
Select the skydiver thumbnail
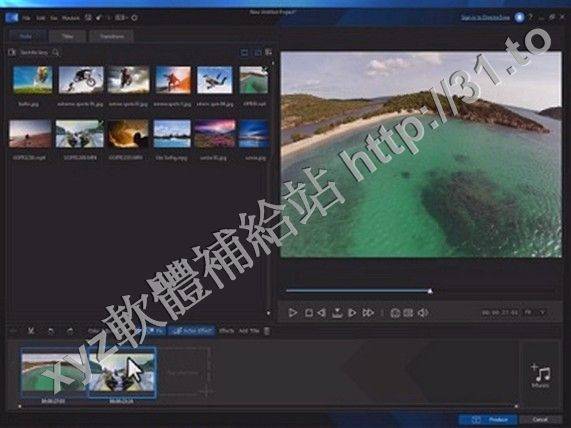[x=214, y=80]
